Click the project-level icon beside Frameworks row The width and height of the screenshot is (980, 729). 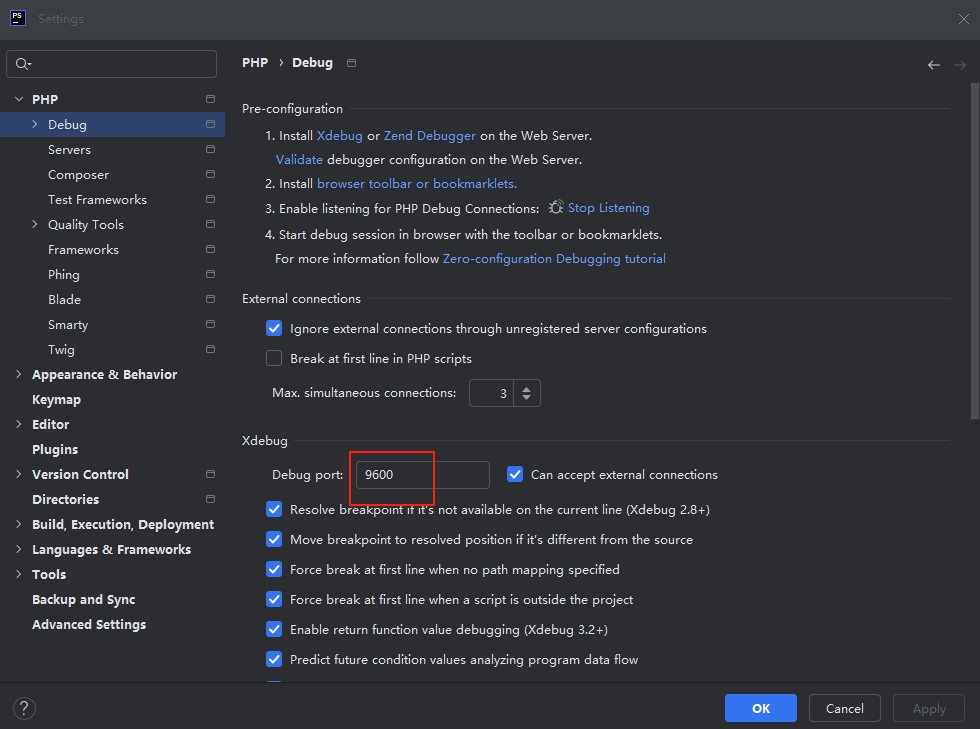click(x=210, y=249)
